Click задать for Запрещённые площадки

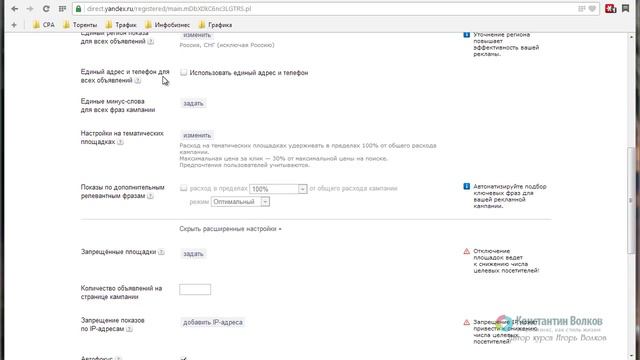click(x=193, y=254)
